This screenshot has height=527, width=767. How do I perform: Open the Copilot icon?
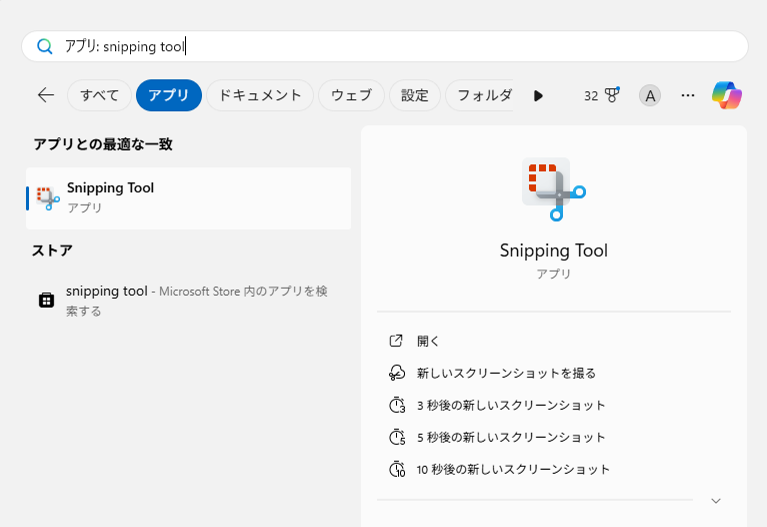pyautogui.click(x=727, y=95)
